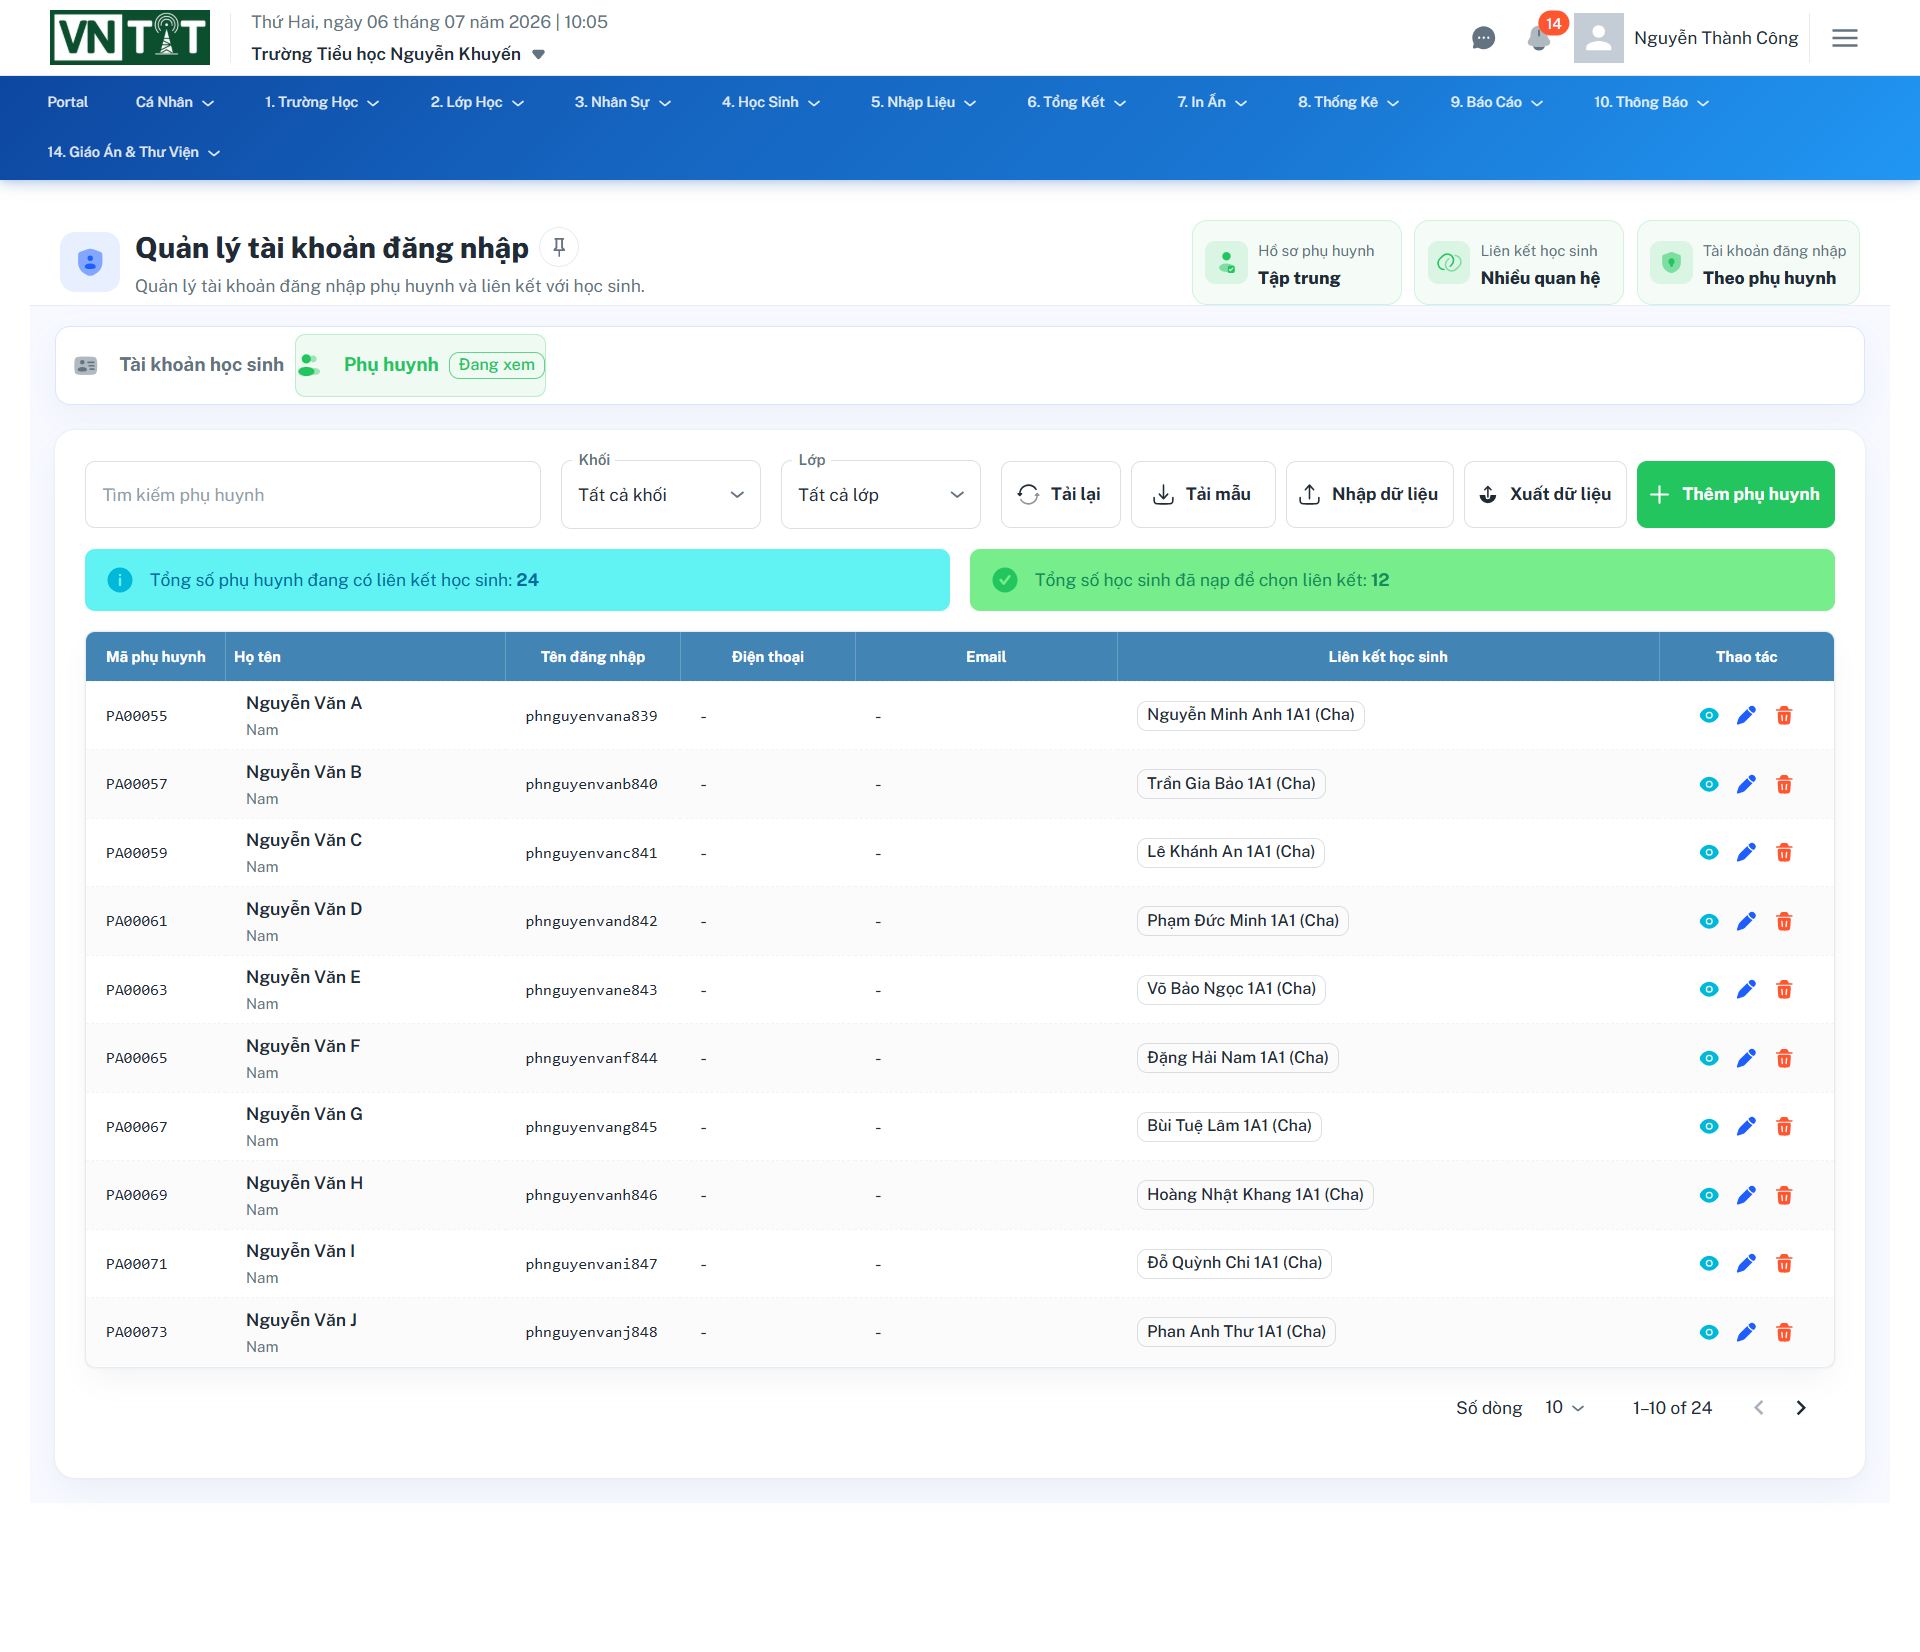Viewport: 1920px width, 1652px height.
Task: Change rows per page Số dòng dropdown
Action: pos(1565,1408)
